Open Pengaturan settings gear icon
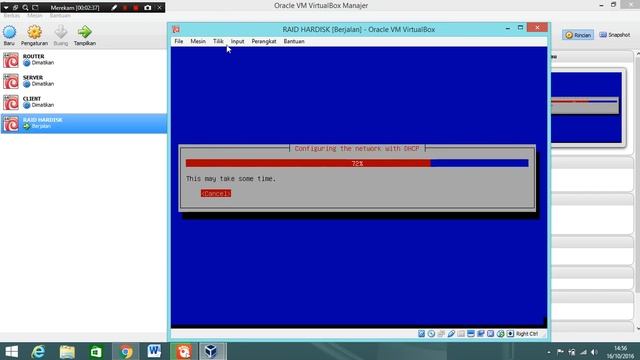640x360 pixels. click(34, 32)
